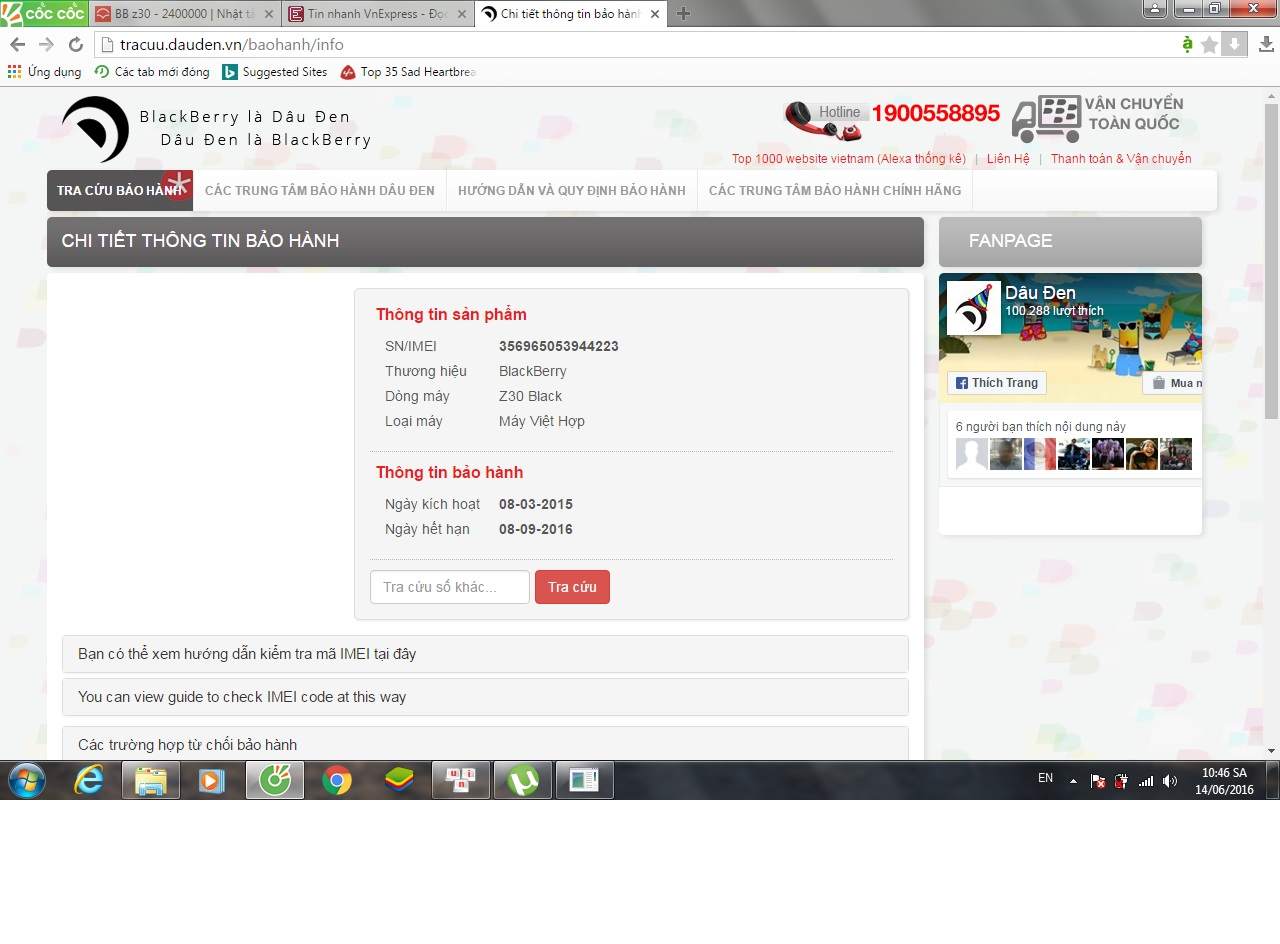
Task: Select Chi tiết thông tin bảo hành tab
Action: pos(570,14)
